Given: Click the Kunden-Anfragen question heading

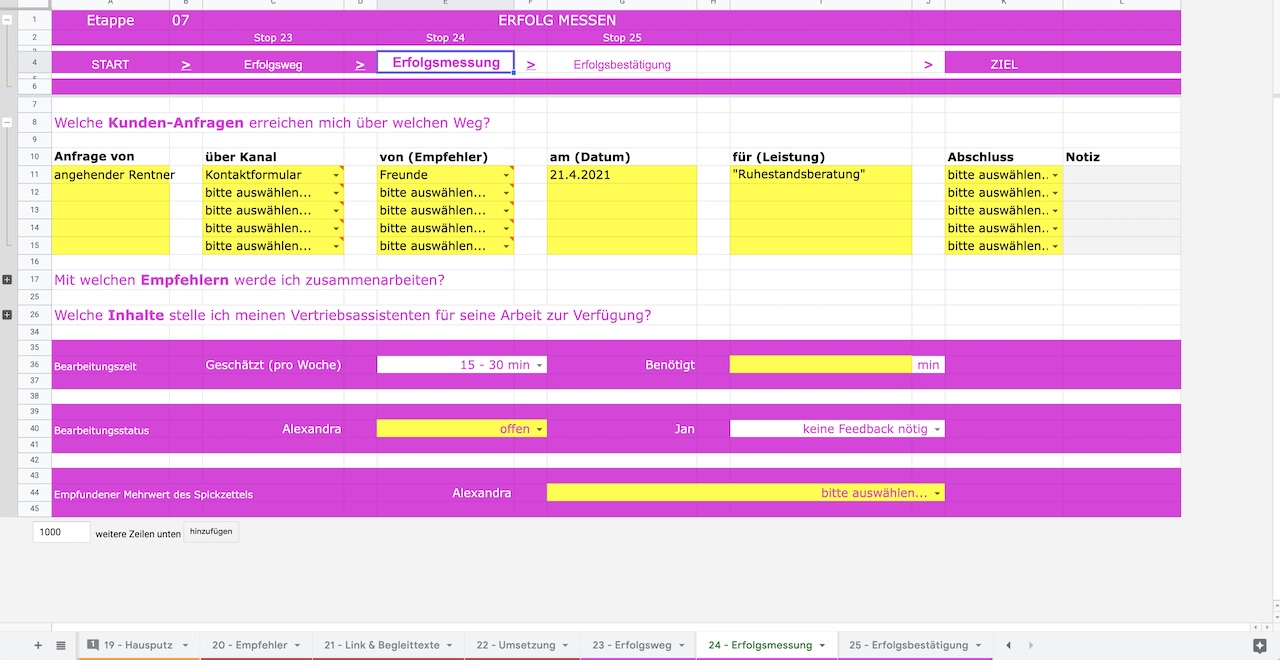Looking at the screenshot, I should (x=272, y=123).
